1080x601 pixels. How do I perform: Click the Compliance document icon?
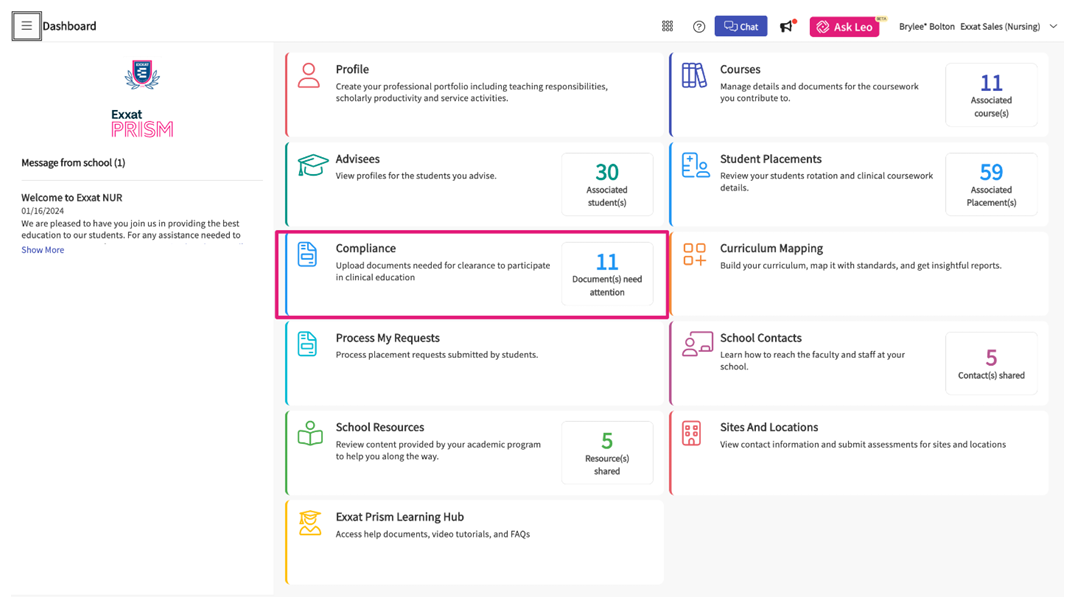[307, 255]
